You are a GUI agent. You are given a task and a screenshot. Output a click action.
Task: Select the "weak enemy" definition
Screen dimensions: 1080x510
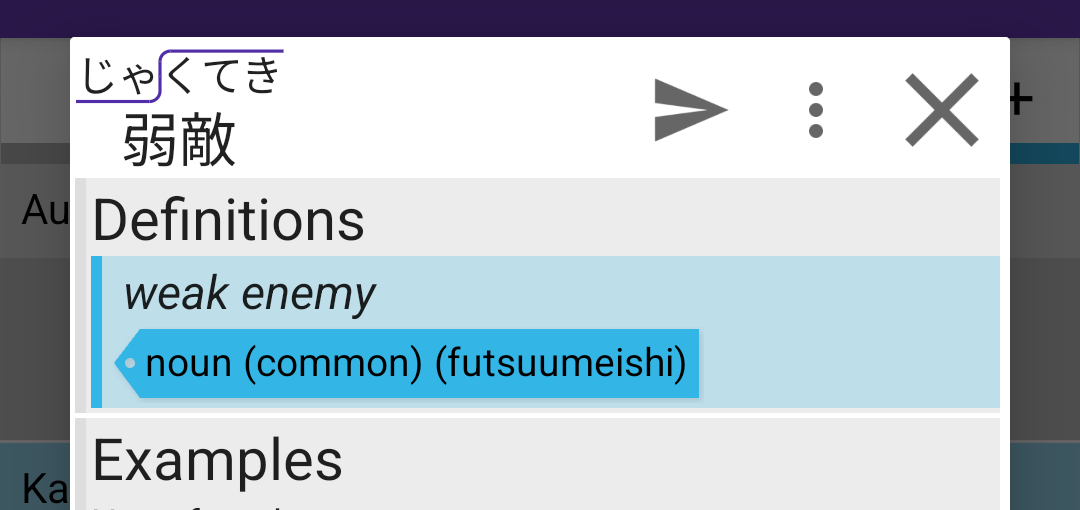(250, 294)
